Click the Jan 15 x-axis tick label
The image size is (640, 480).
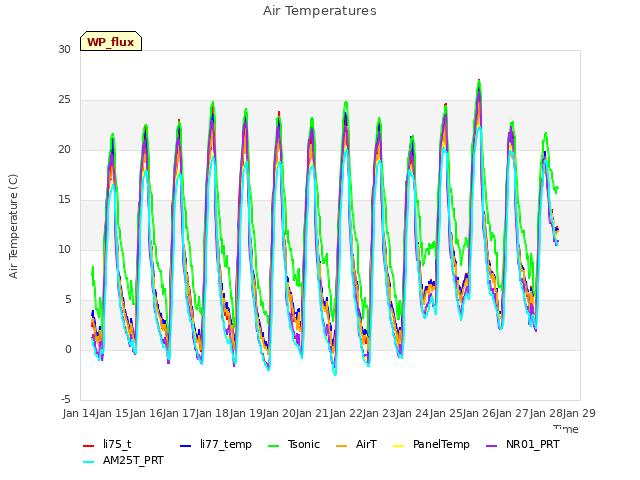(x=112, y=413)
